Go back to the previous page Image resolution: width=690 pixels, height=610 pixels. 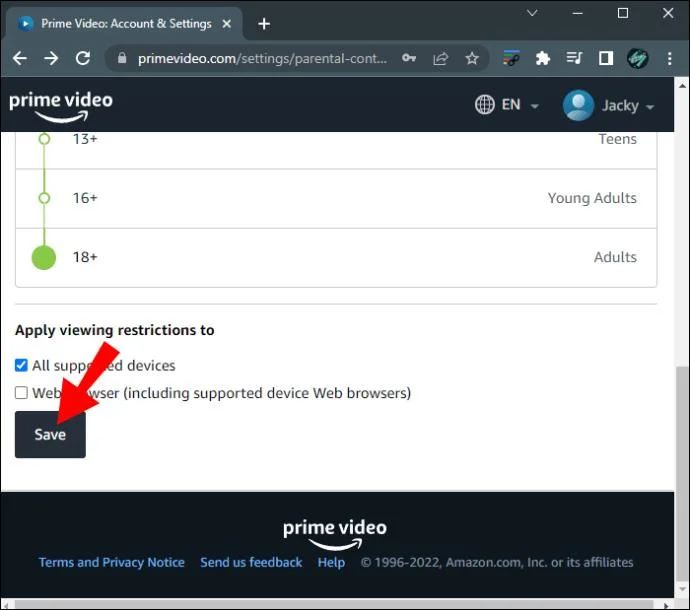[x=20, y=58]
